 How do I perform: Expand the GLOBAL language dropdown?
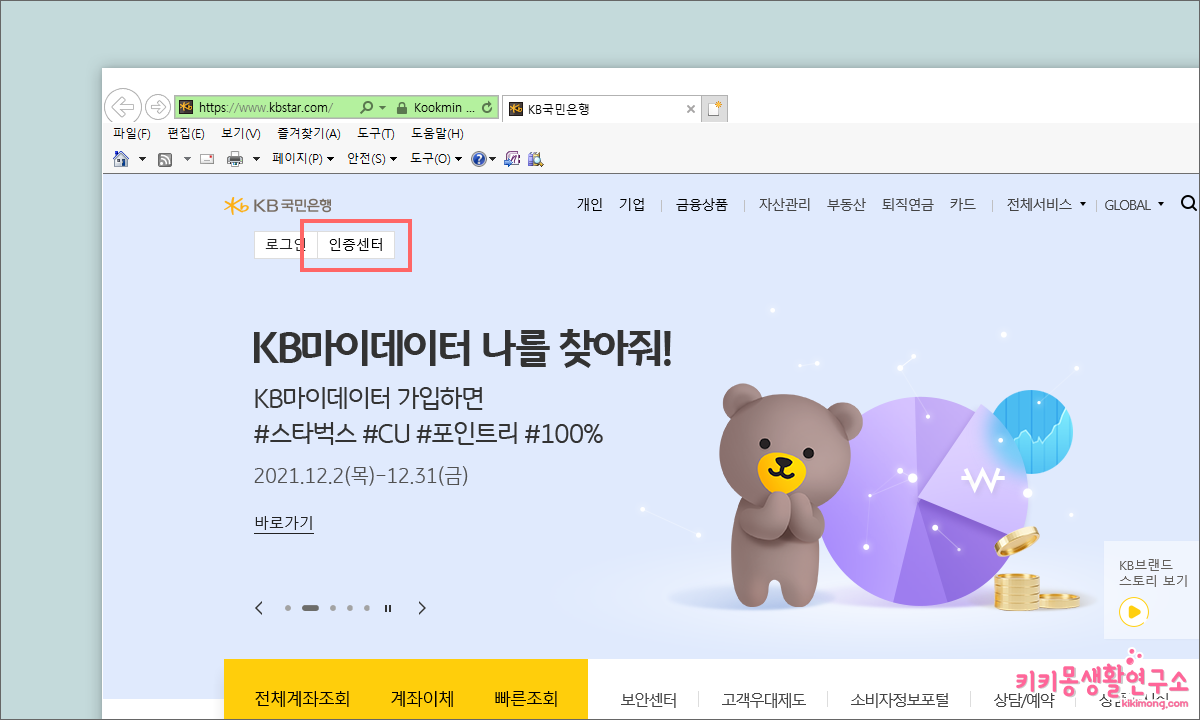point(1133,204)
